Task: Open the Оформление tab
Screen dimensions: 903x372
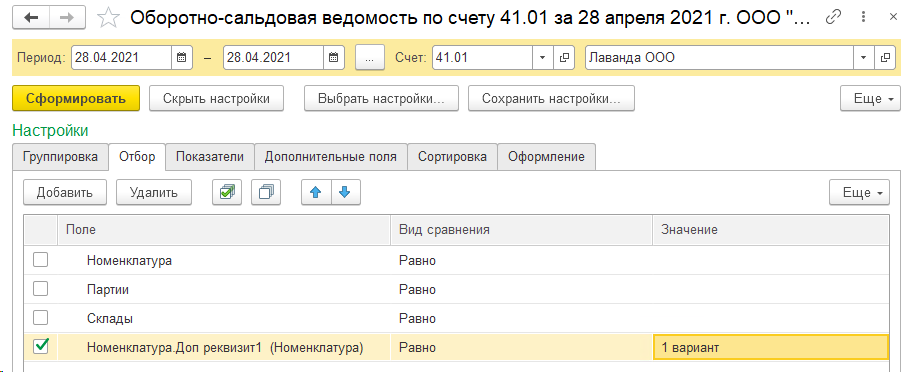Action: (x=546, y=157)
